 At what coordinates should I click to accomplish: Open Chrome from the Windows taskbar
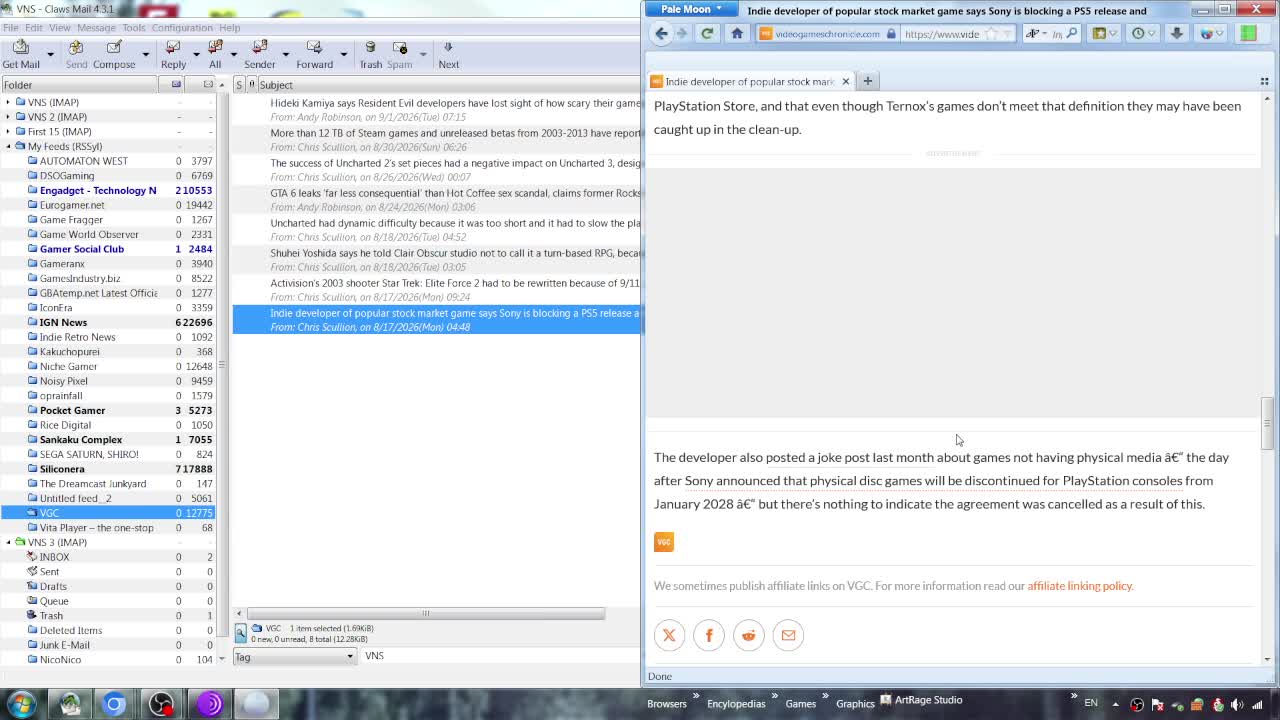[114, 704]
